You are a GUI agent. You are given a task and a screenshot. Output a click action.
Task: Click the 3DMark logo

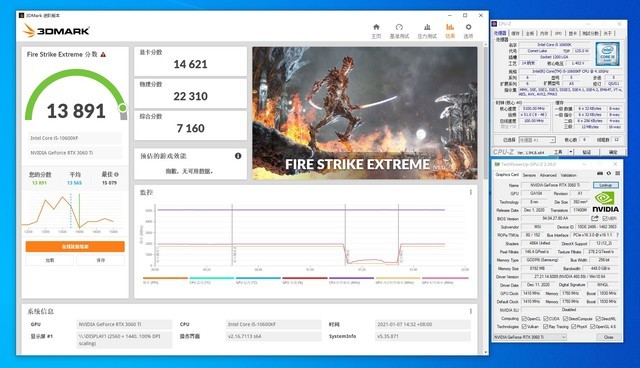(x=56, y=31)
